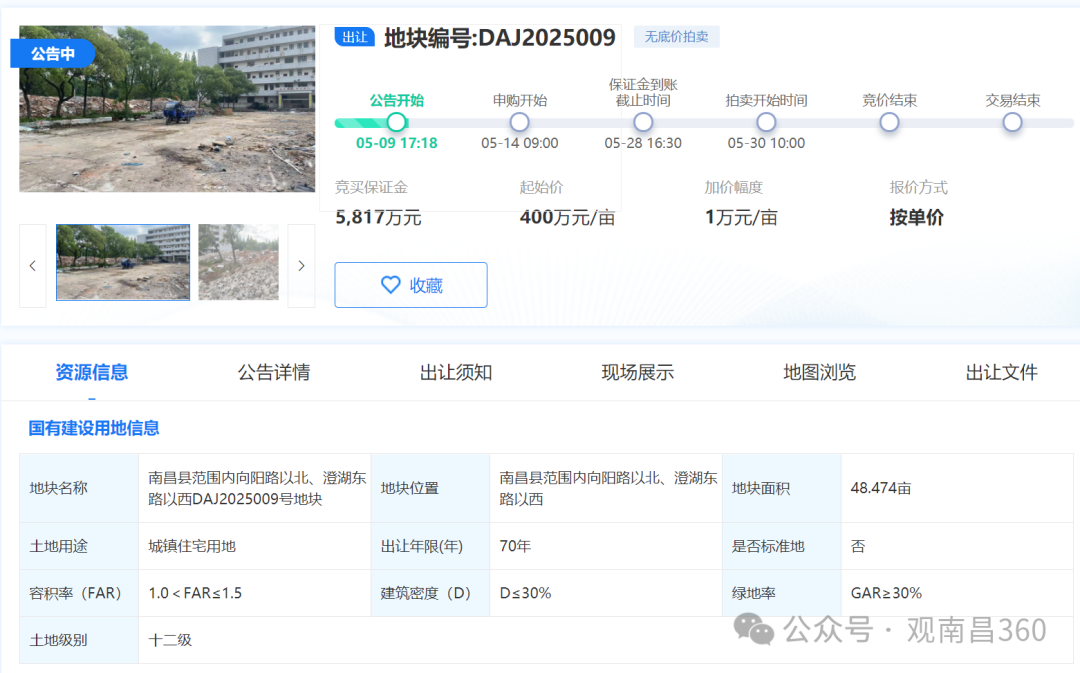Click the 加价幅度 label

[x=734, y=187]
